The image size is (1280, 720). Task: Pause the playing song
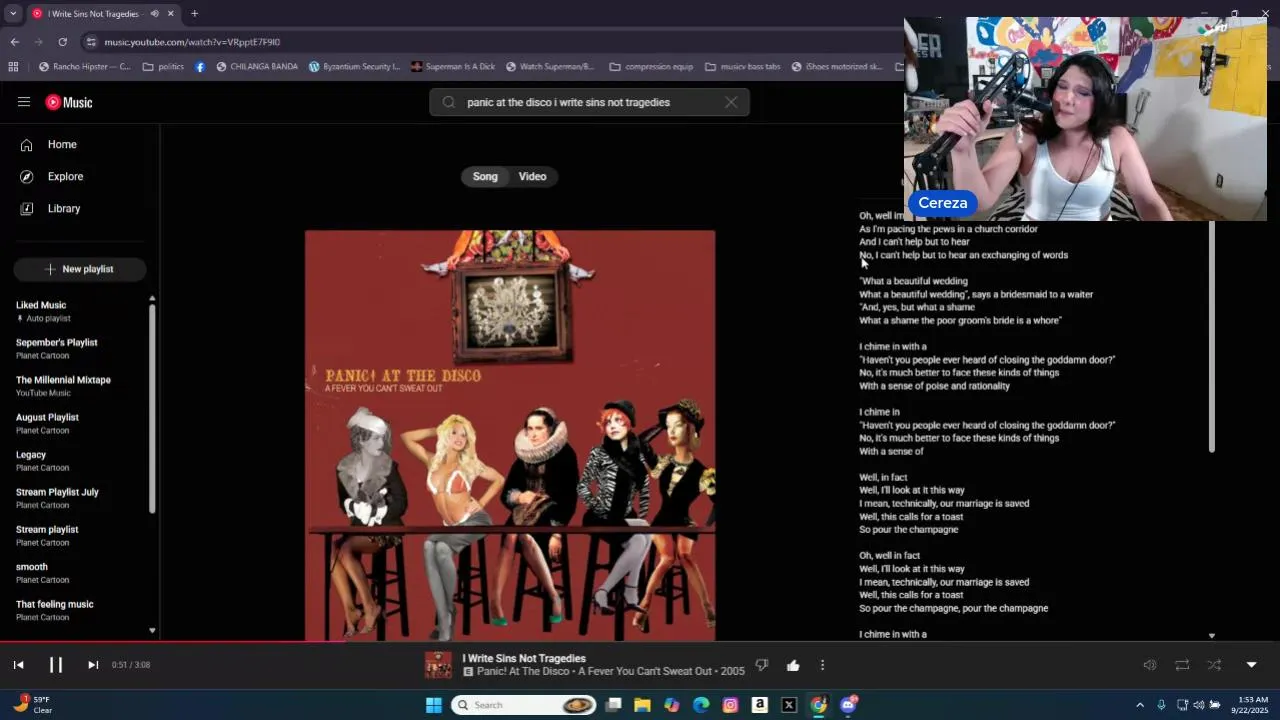56,665
